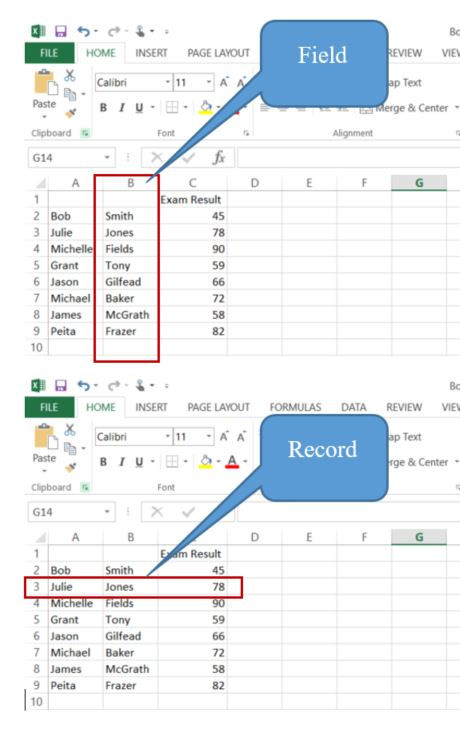
Task: Click the Name Box showing G14 in lower window
Action: click(x=71, y=512)
